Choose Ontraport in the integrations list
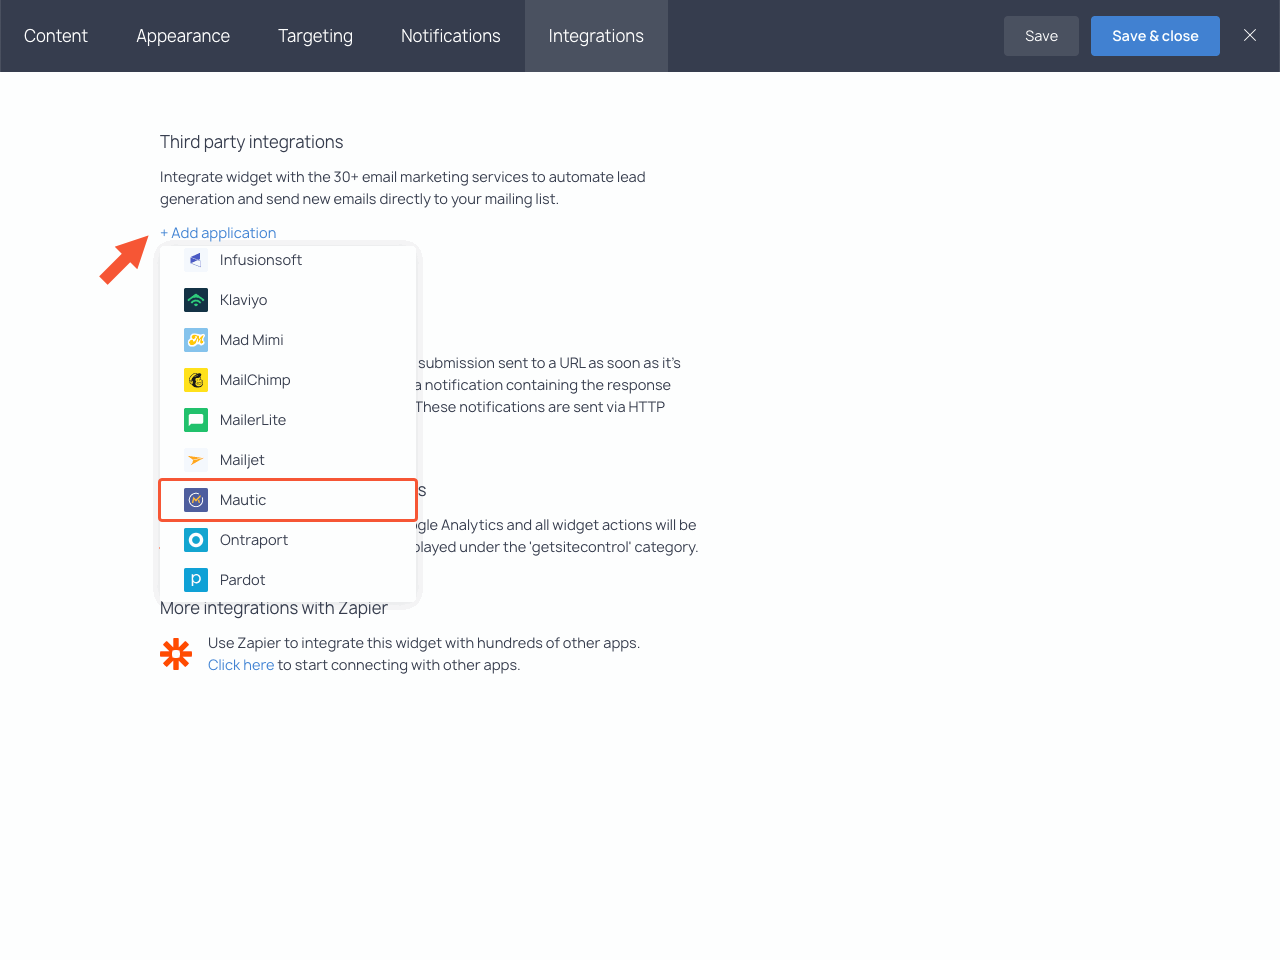Viewport: 1280px width, 960px height. point(254,540)
